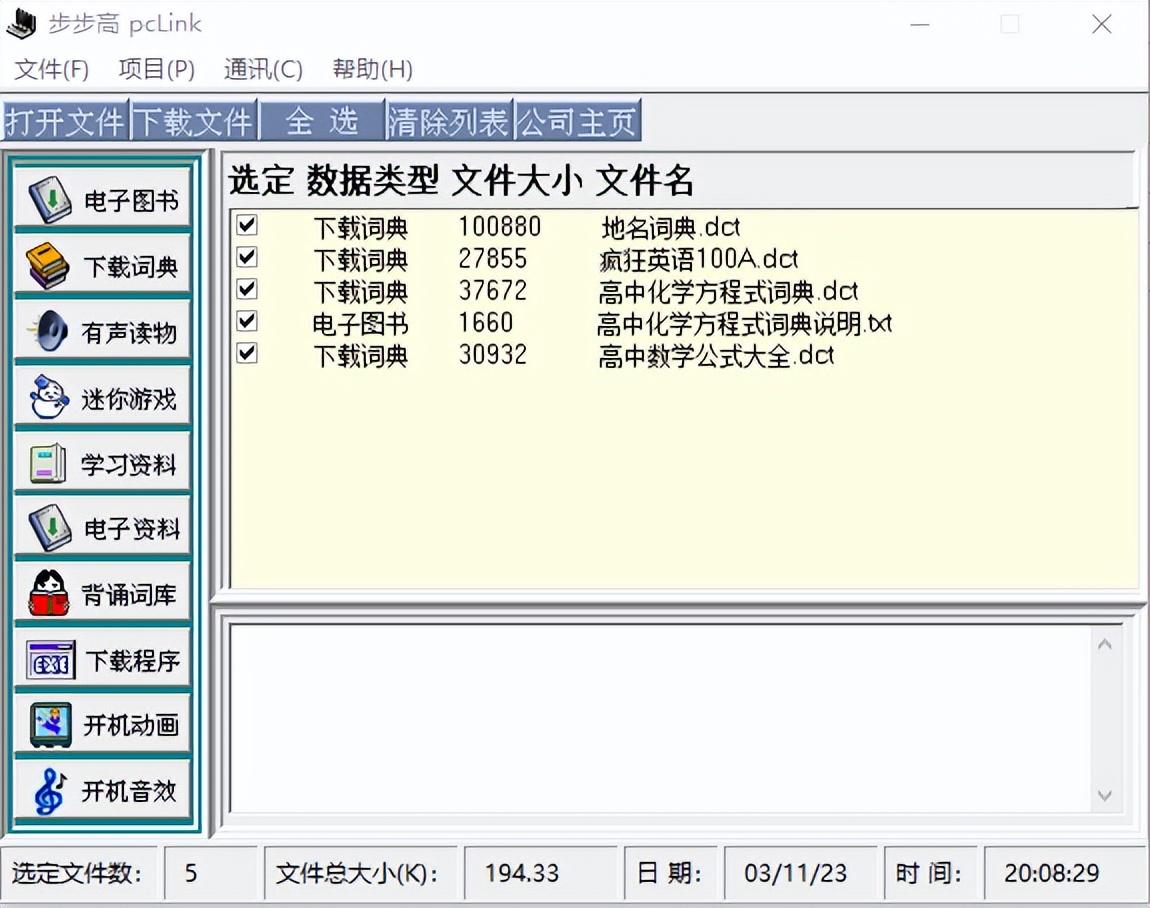
Task: Choose the 迷你游戏 mini games category
Action: [x=103, y=397]
